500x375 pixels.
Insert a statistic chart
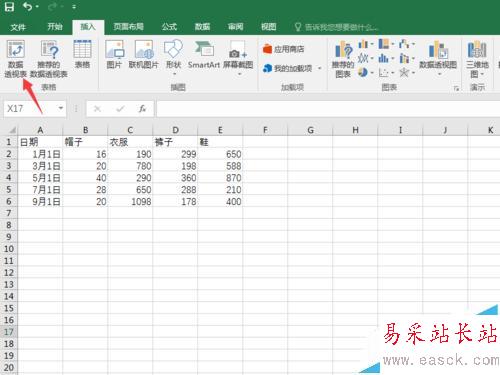pyautogui.click(x=384, y=58)
